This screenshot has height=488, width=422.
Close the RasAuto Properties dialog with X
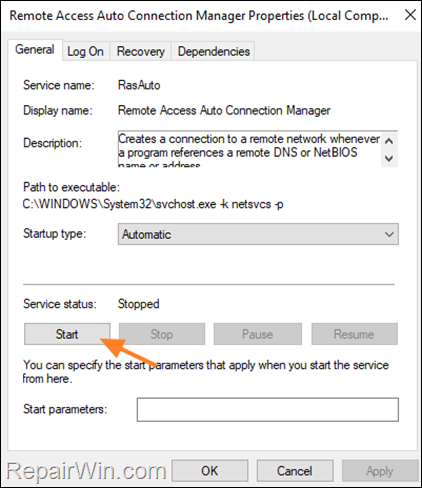410,15
